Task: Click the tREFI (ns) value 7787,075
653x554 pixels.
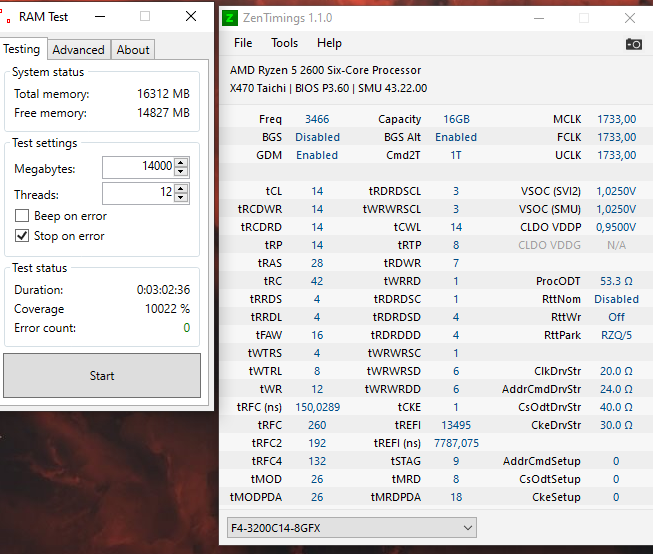Action: pos(456,443)
